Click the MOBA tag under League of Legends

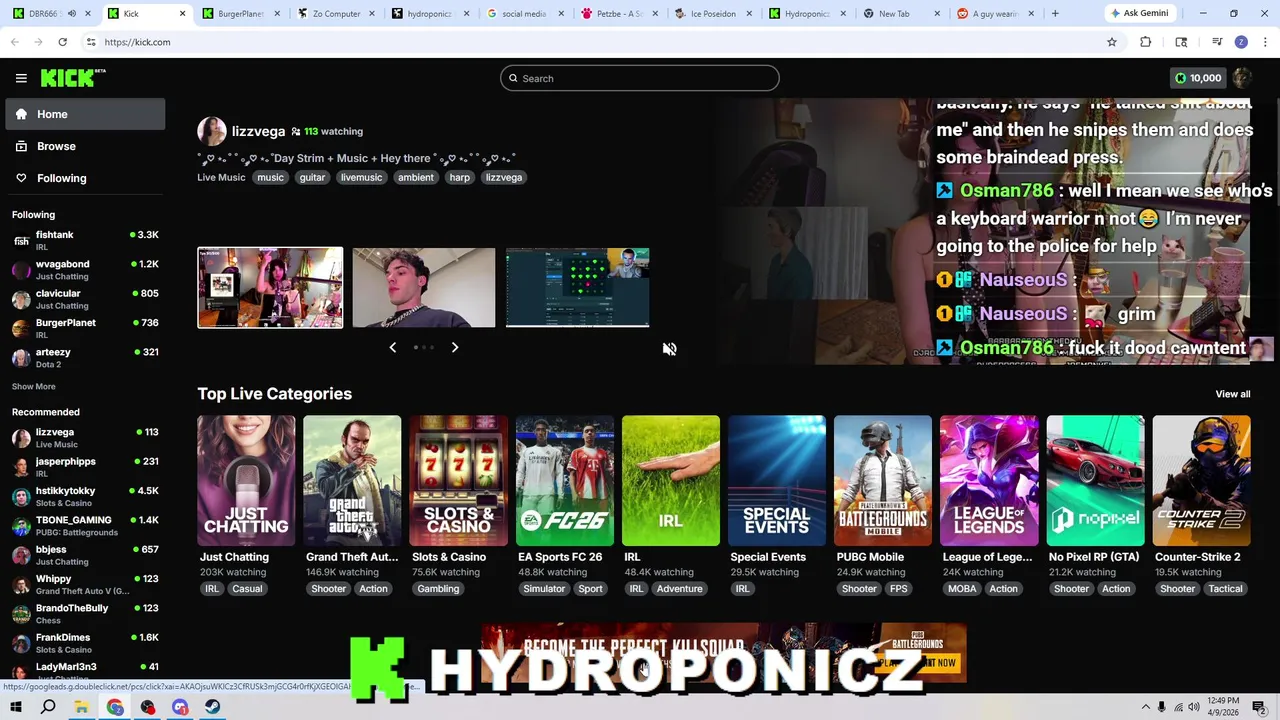tap(962, 589)
